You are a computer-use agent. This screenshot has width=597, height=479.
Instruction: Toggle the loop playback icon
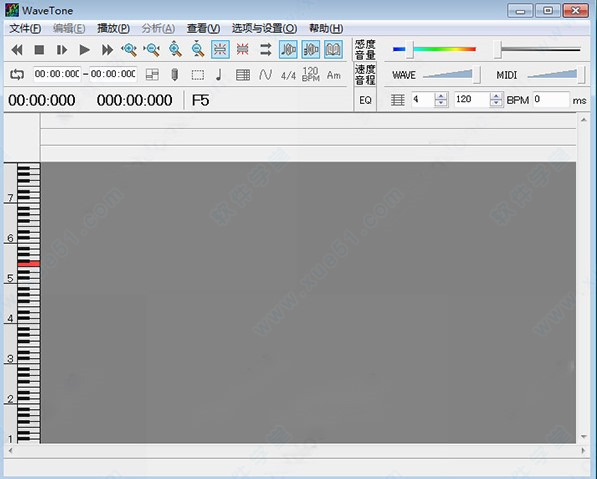tap(17, 74)
